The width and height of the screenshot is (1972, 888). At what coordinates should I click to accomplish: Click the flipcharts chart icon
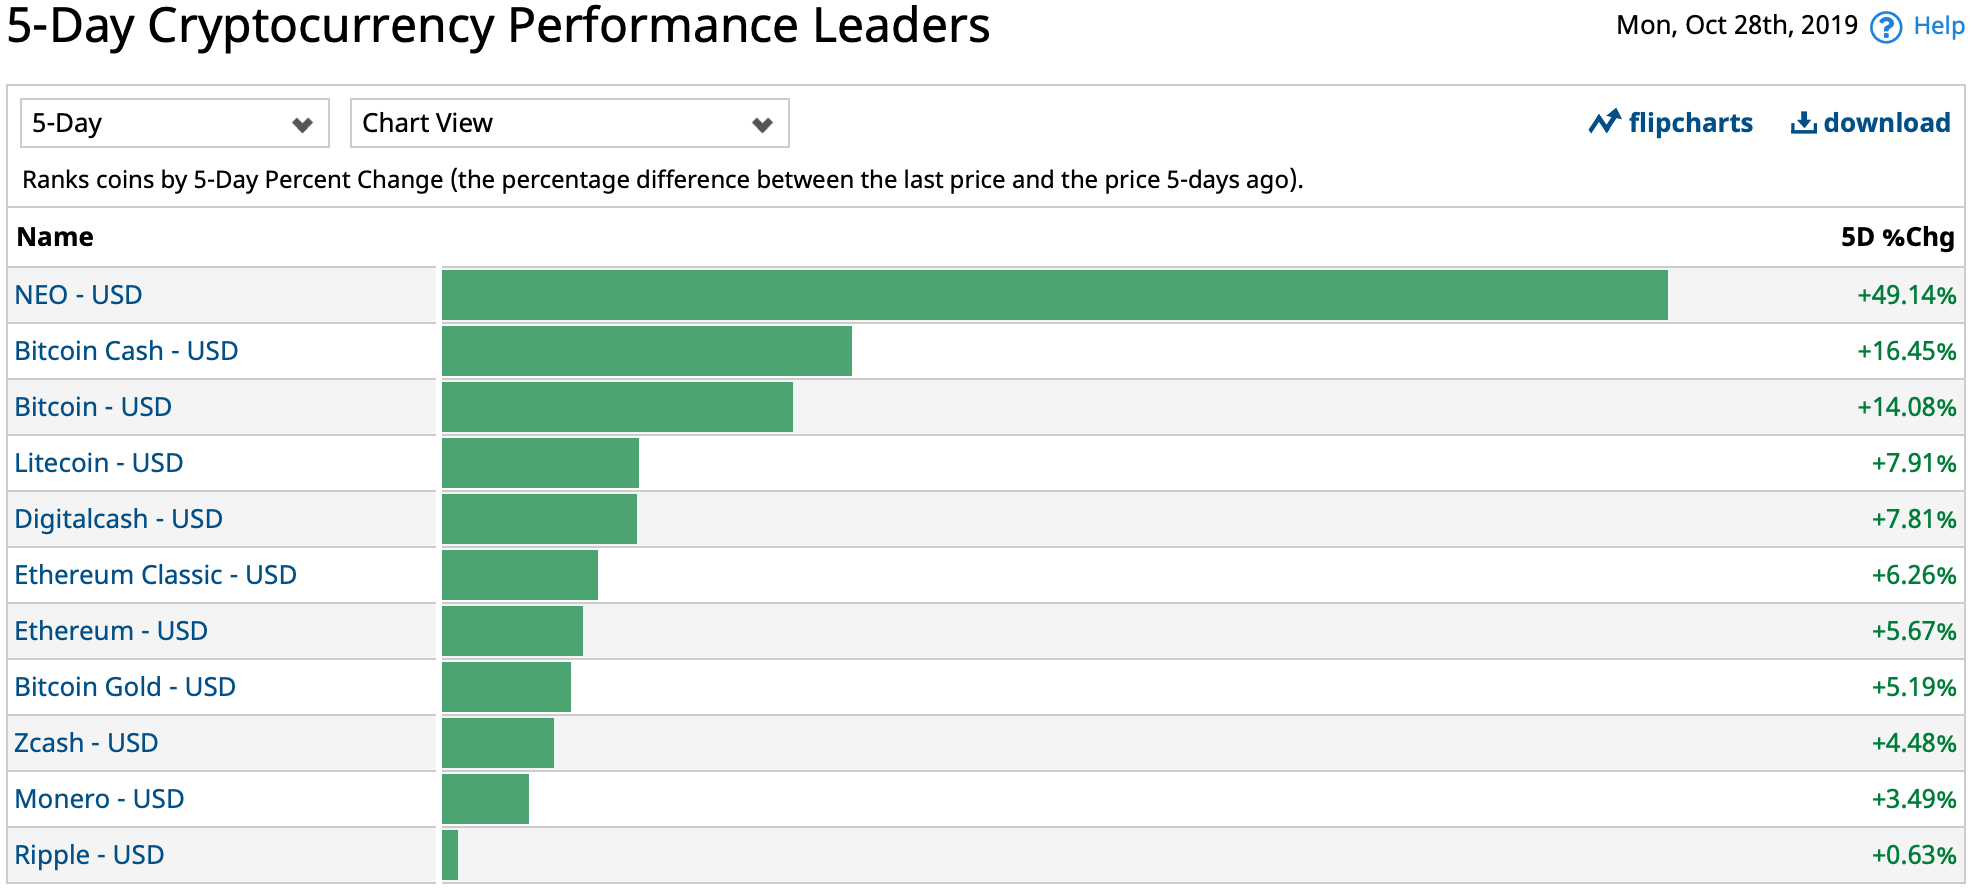(x=1604, y=123)
